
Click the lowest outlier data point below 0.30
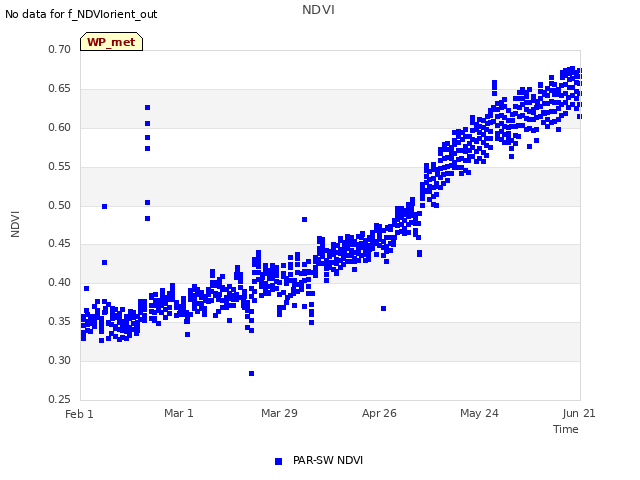(251, 373)
